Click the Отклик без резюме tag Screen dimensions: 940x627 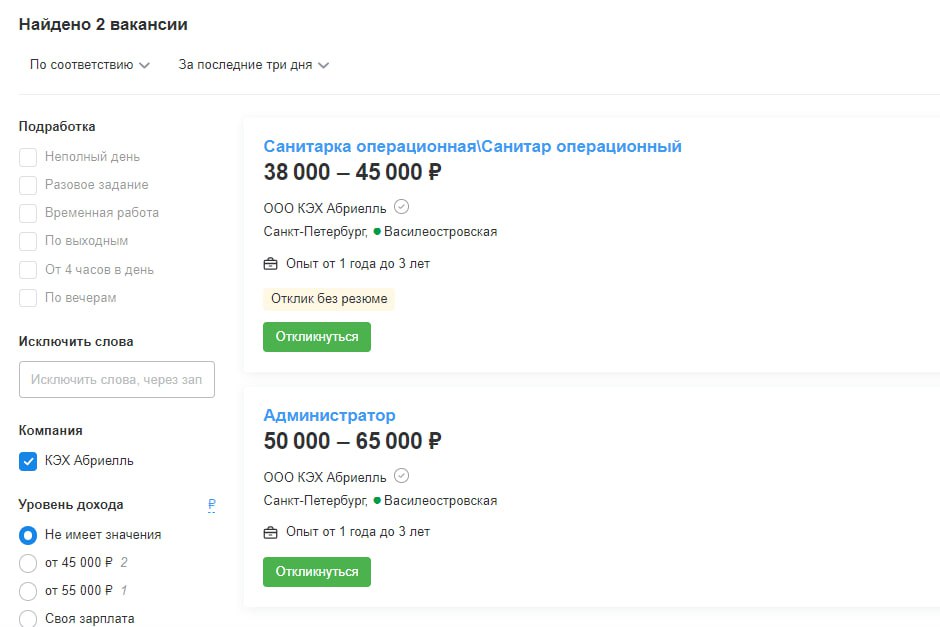point(329,299)
